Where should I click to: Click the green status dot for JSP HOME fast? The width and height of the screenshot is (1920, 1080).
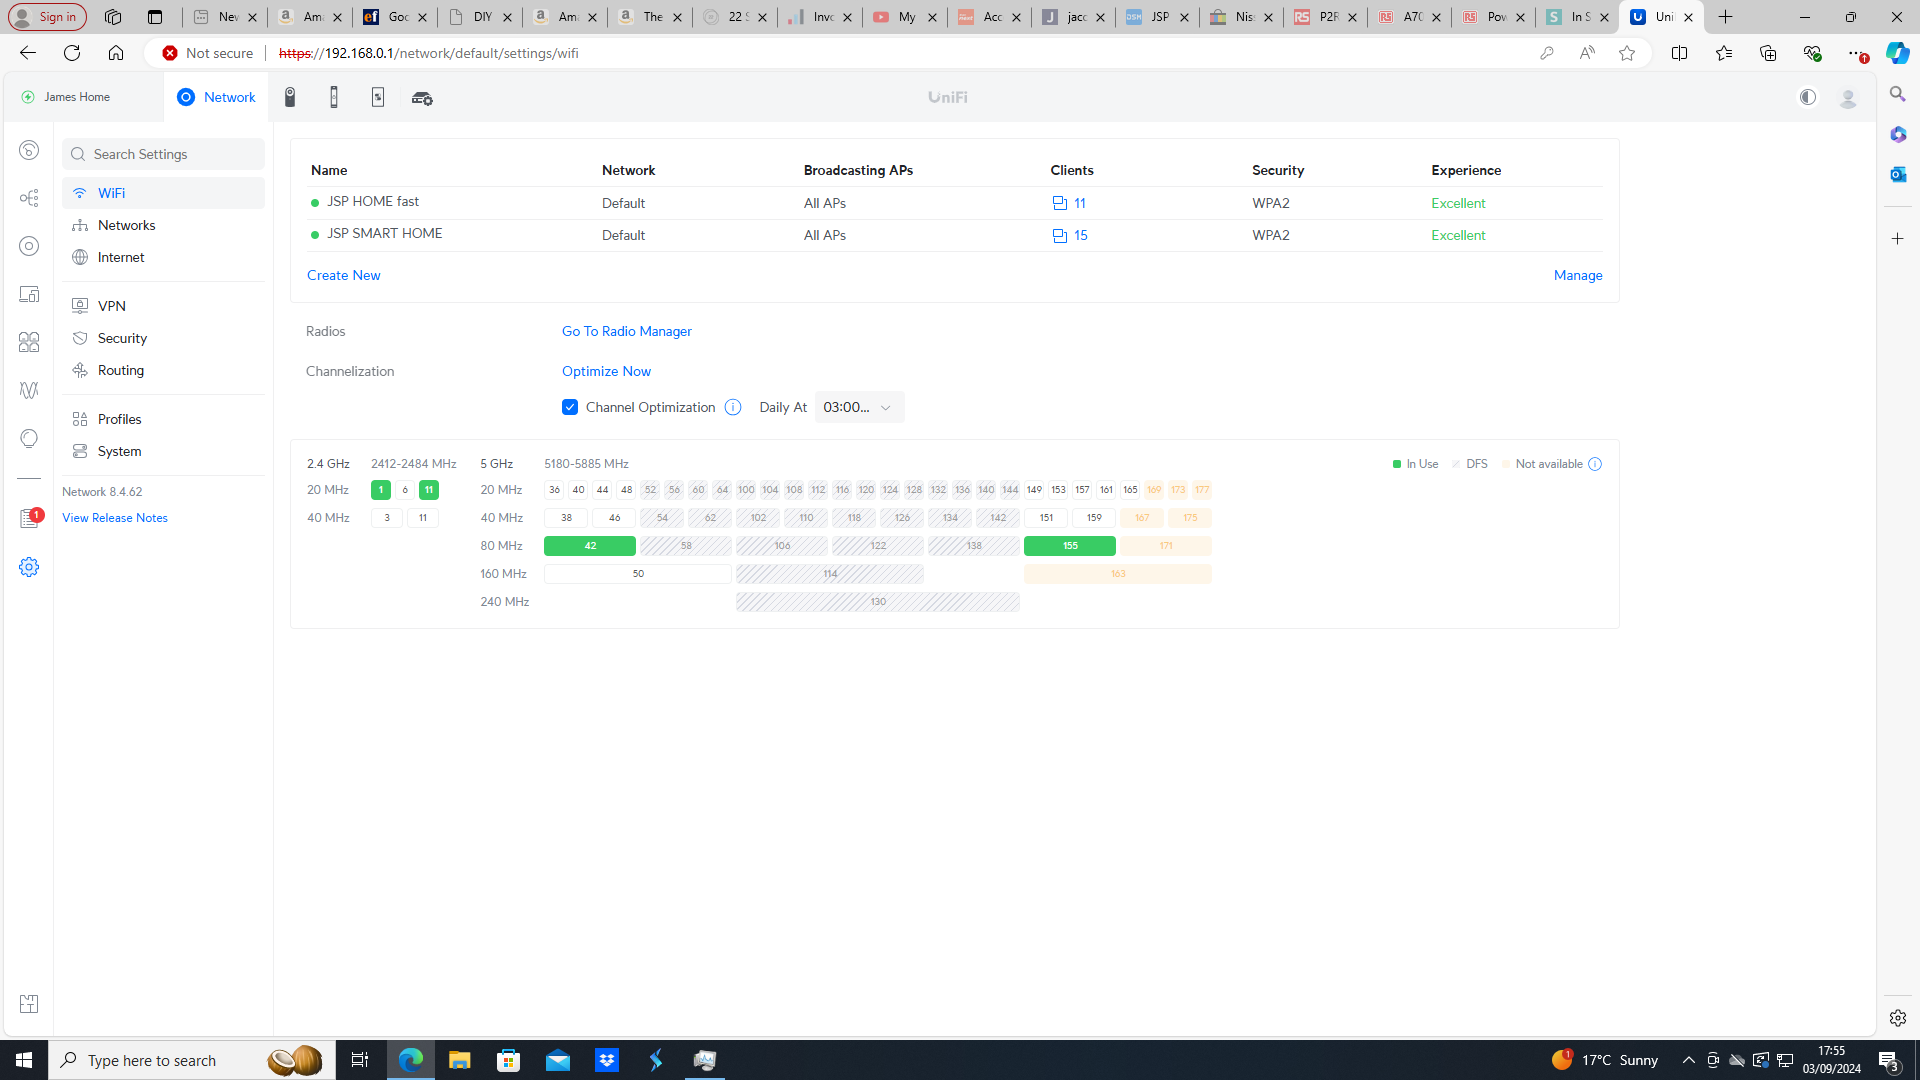[x=316, y=202]
